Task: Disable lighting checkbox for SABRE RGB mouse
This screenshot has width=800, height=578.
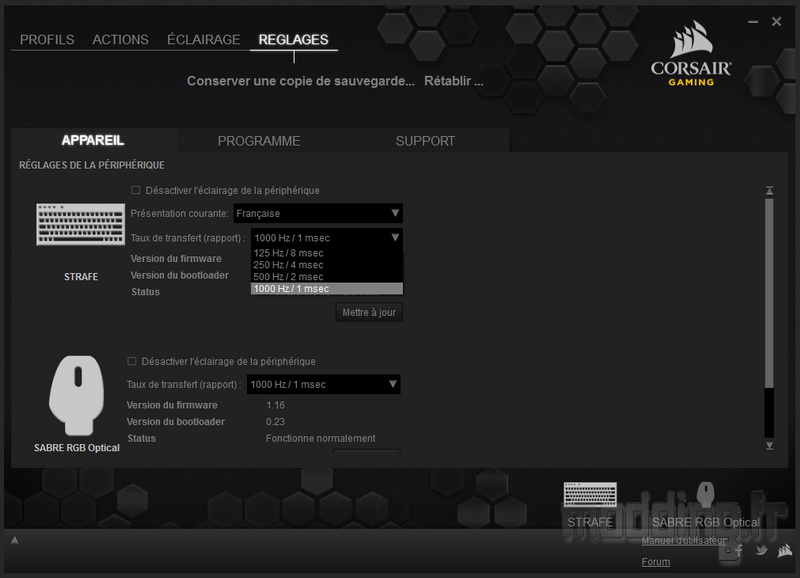Action: click(132, 361)
